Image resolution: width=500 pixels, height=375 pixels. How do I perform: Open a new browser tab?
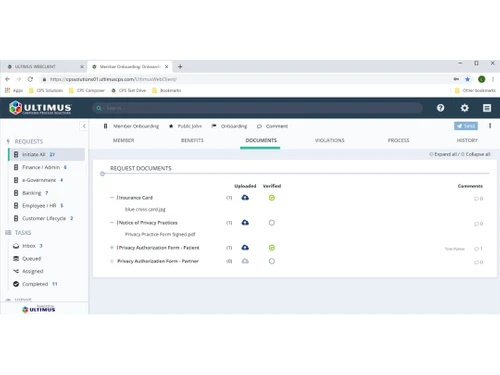[180, 67]
